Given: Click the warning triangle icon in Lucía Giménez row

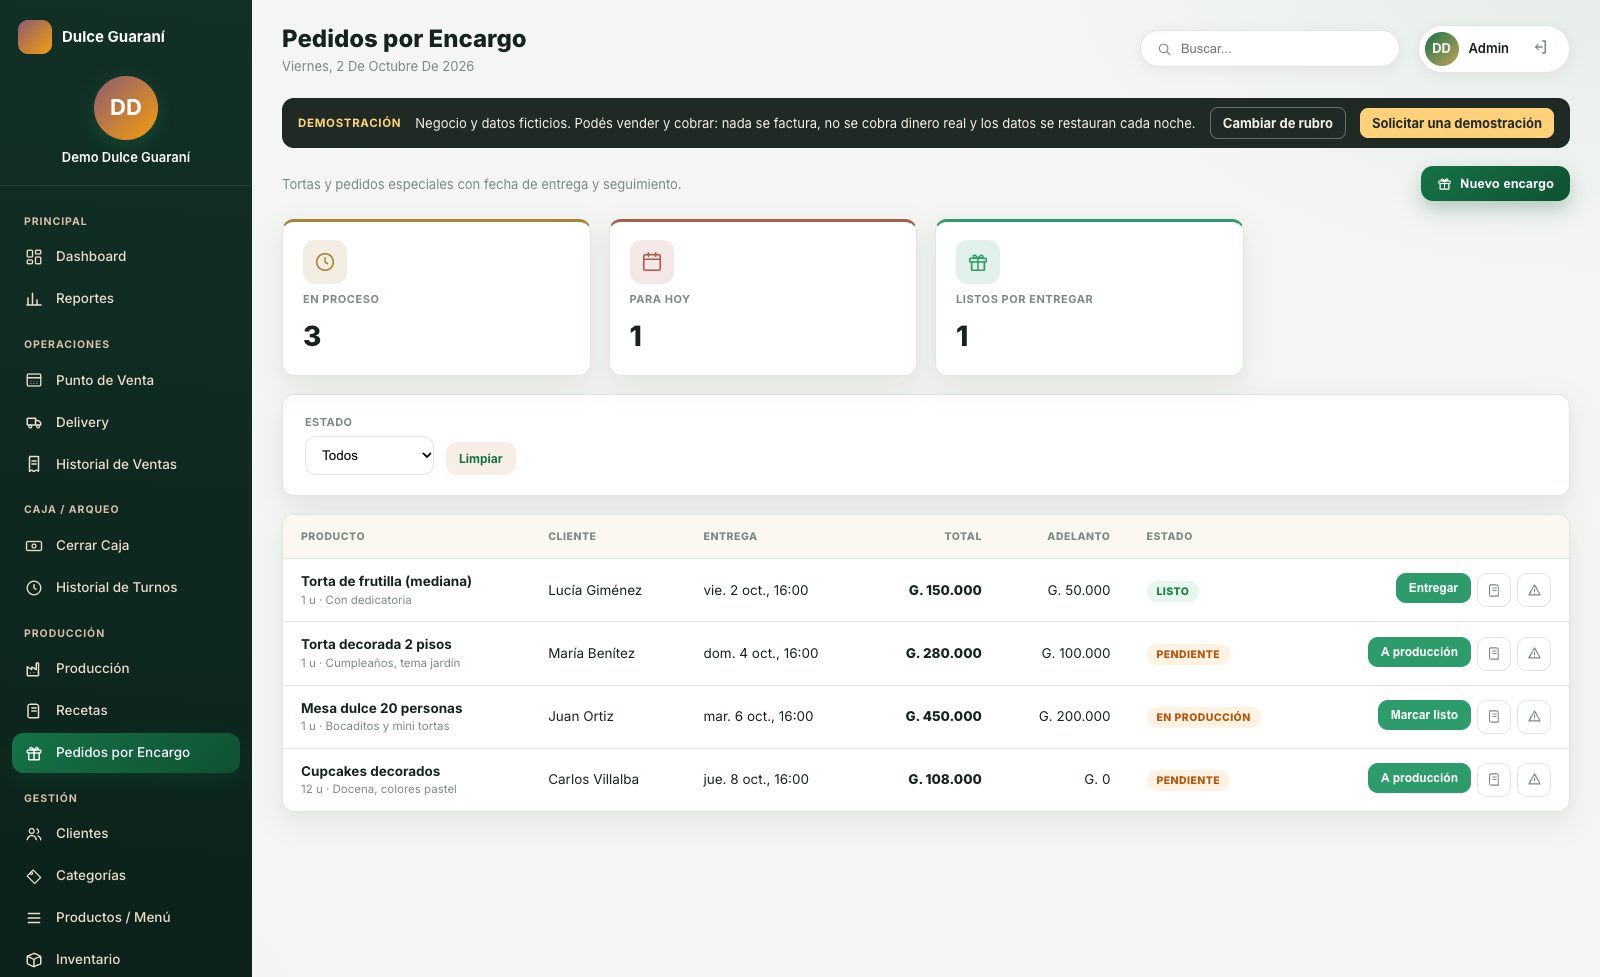Looking at the screenshot, I should click(1534, 590).
